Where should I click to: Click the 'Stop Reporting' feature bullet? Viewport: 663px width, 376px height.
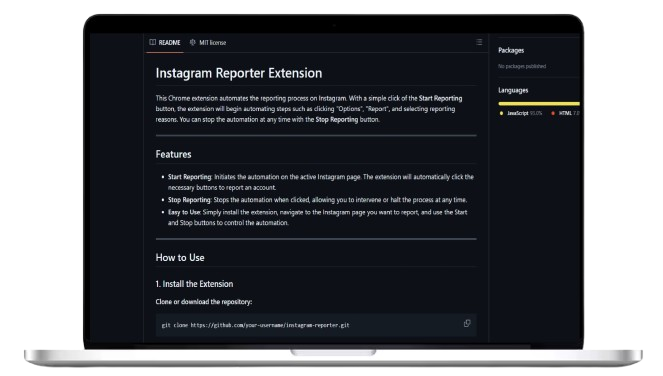click(x=317, y=200)
